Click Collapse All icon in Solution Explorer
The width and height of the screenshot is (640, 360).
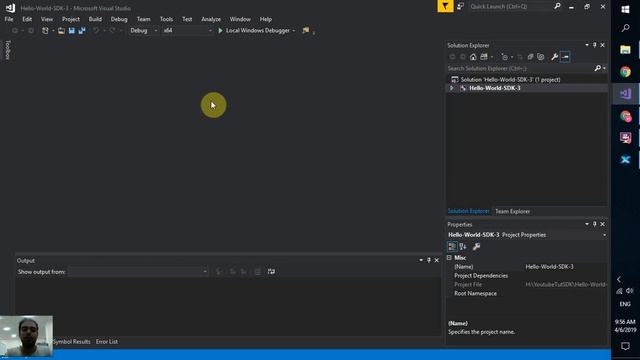[530, 57]
